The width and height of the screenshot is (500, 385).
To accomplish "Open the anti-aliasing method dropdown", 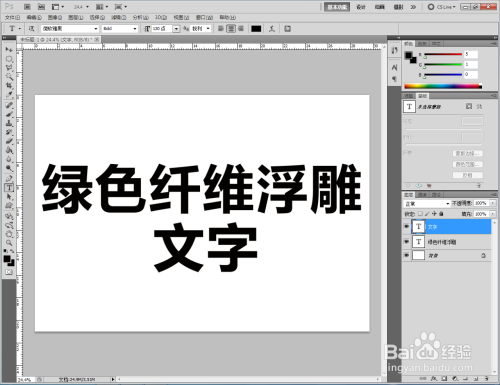I will tap(208, 29).
